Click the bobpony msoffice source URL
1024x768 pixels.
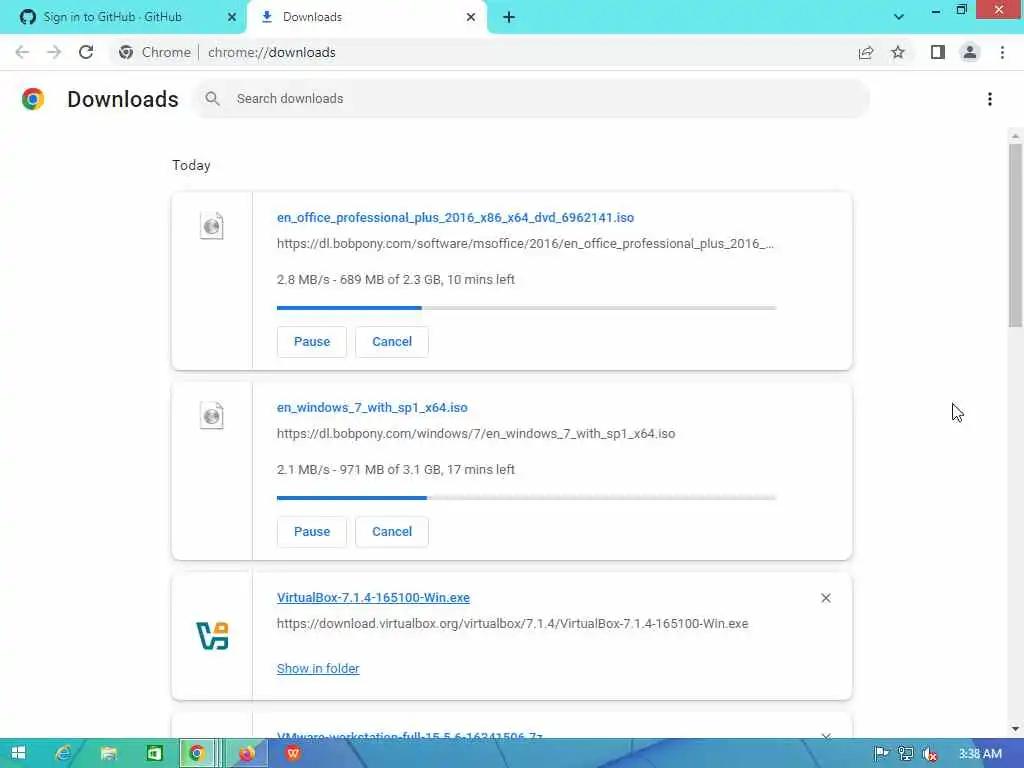click(x=525, y=244)
